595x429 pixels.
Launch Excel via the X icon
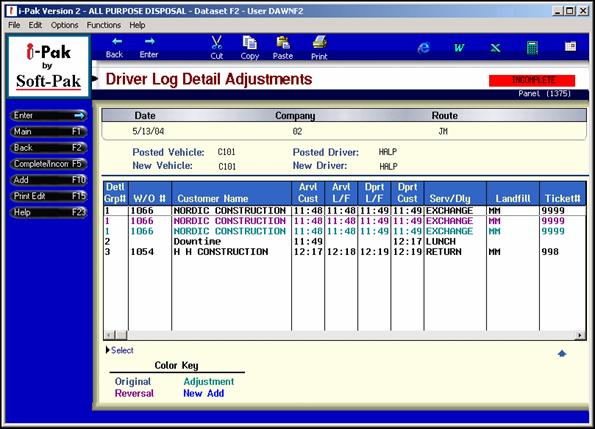pyautogui.click(x=495, y=48)
